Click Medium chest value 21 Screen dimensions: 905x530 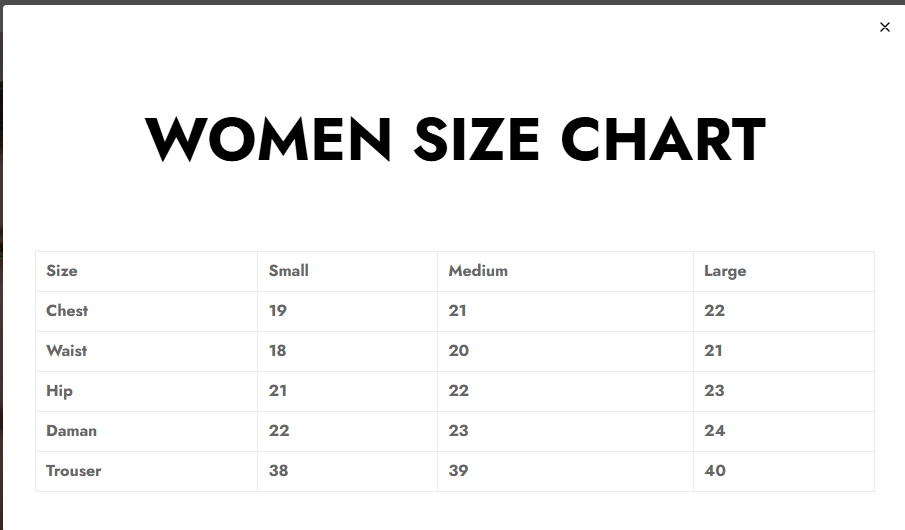(x=458, y=311)
